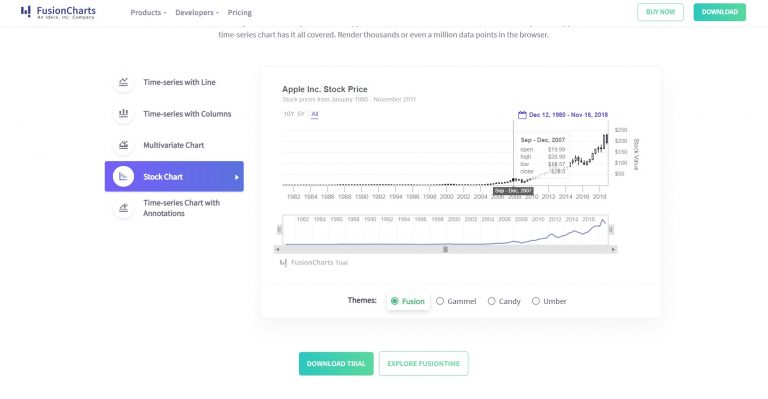Image resolution: width=768 pixels, height=399 pixels.
Task: Click the navigator right range handle
Action: [x=611, y=229]
